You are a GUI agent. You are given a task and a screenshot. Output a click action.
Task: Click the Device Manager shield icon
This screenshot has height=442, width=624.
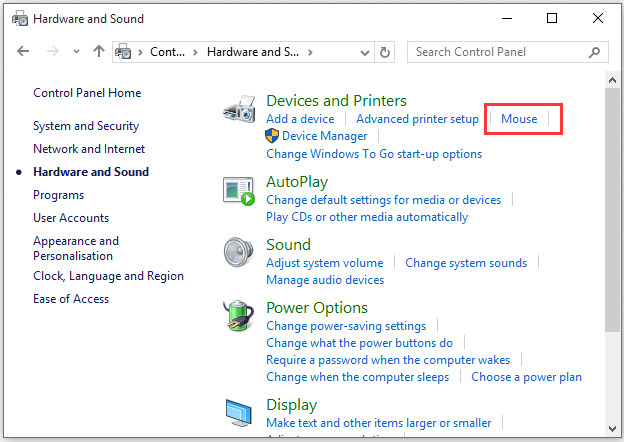coord(272,136)
